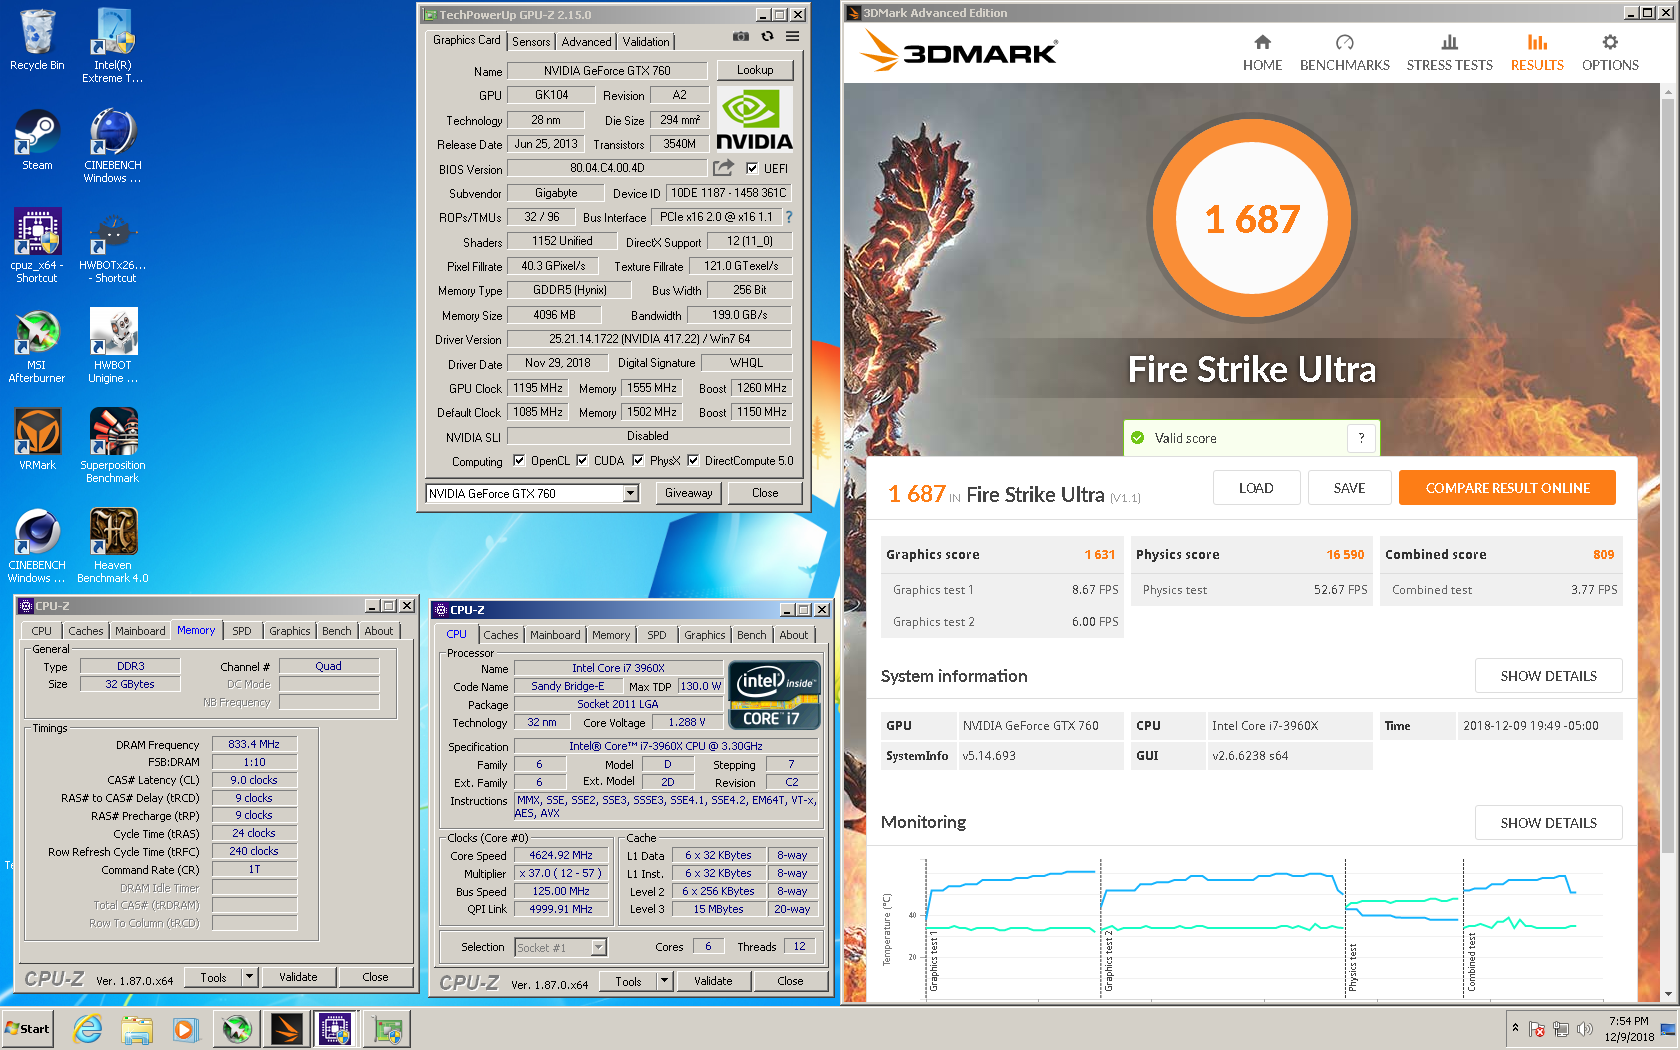The width and height of the screenshot is (1680, 1050).
Task: Click SAVE button in 3DMark
Action: 1349,488
